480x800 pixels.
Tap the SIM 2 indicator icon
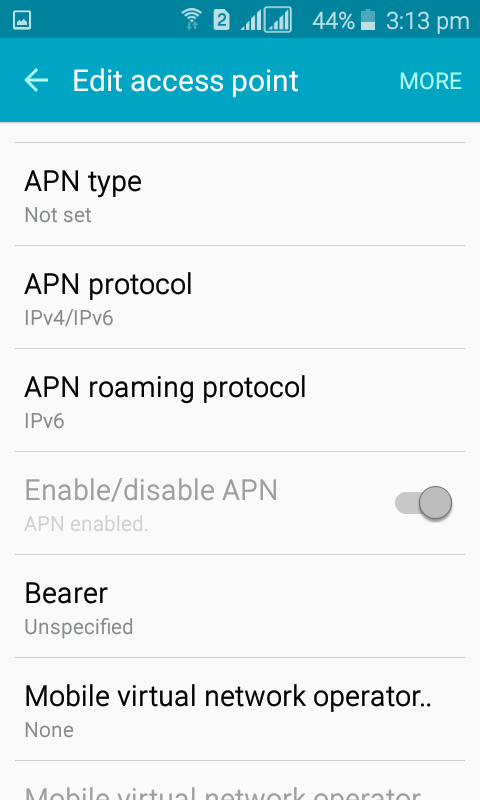pyautogui.click(x=221, y=20)
